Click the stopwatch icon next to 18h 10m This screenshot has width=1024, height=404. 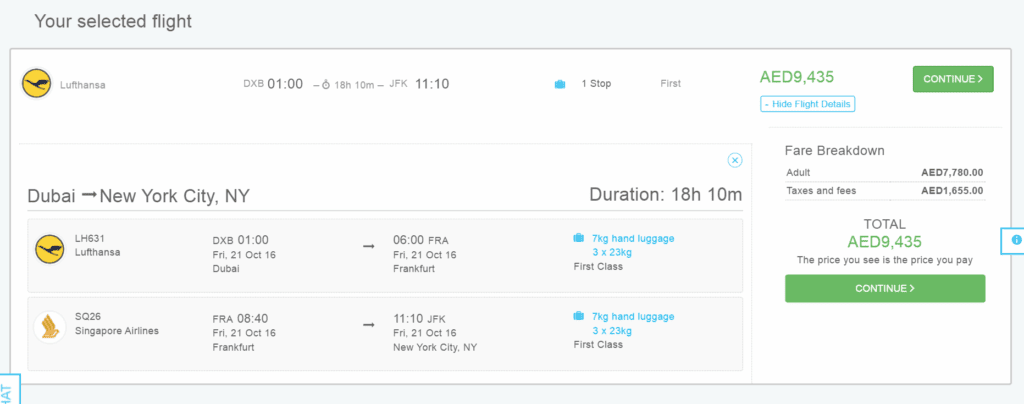click(x=327, y=85)
